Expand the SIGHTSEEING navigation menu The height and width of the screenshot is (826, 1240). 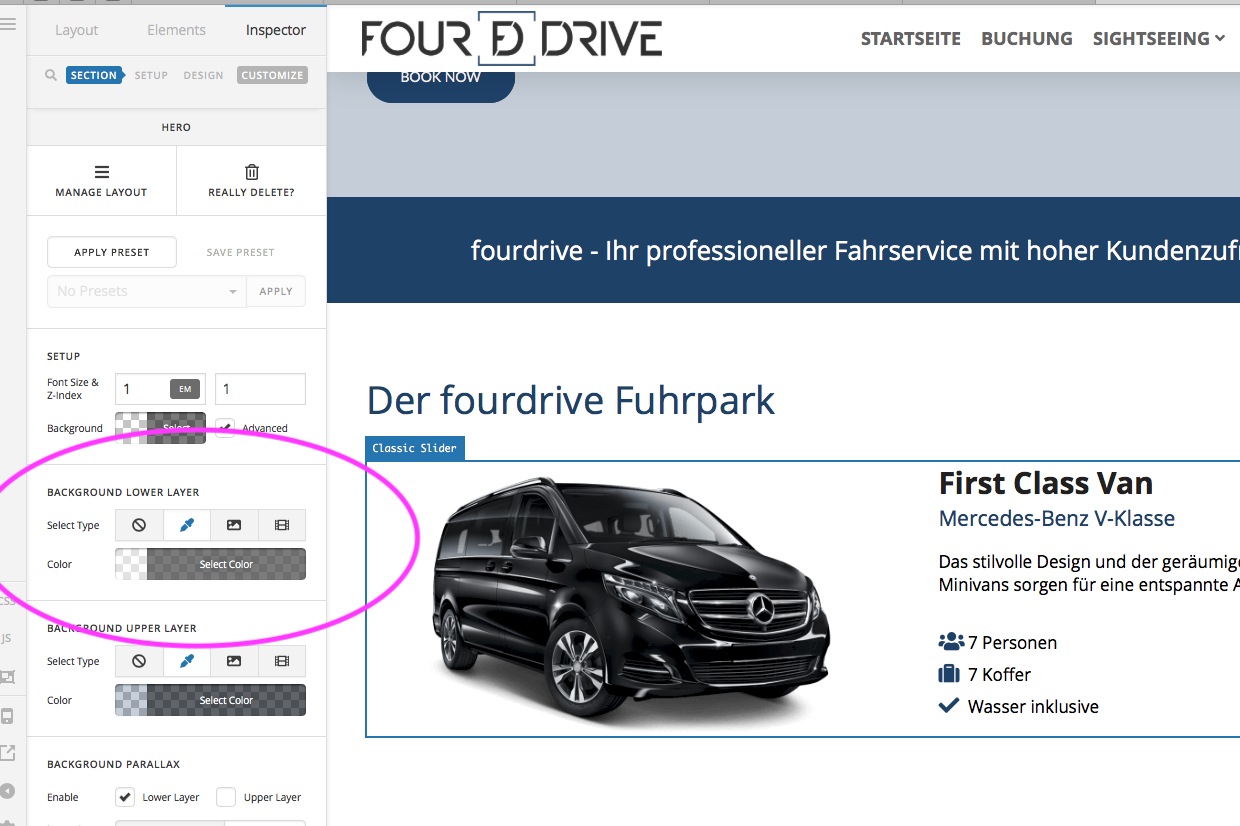(x=1158, y=39)
